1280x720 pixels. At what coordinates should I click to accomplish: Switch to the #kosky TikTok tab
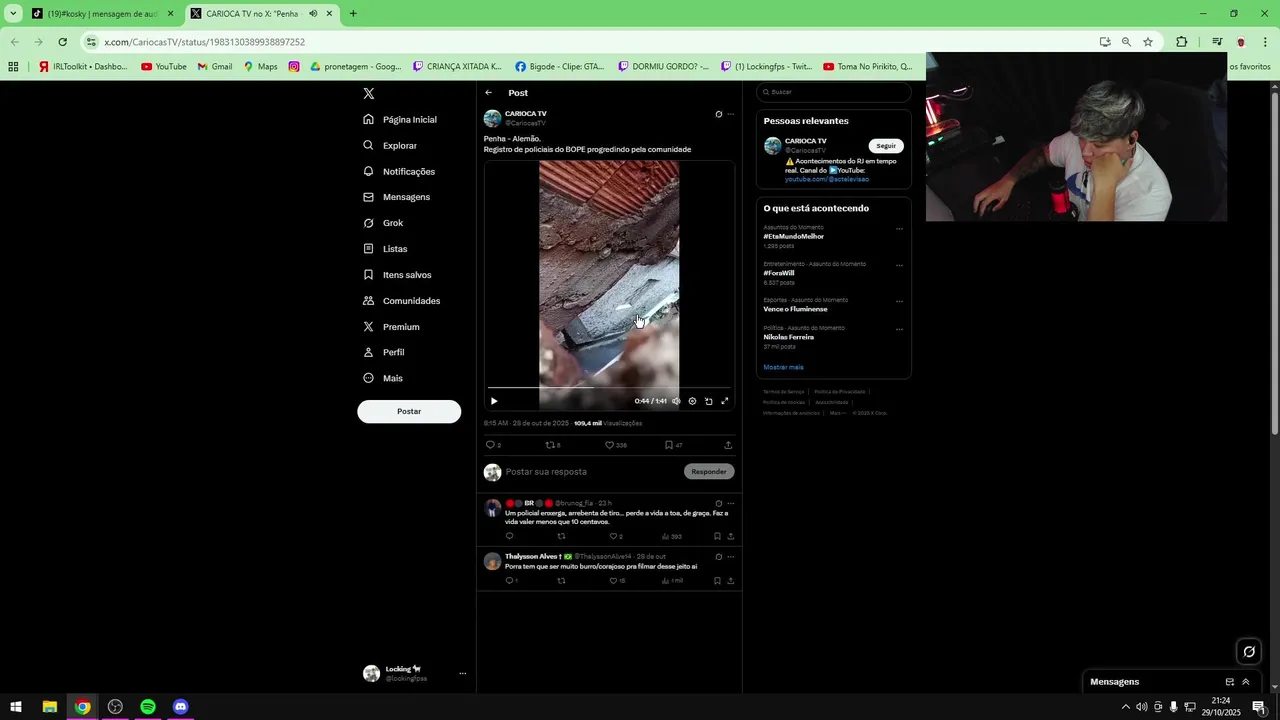click(103, 14)
